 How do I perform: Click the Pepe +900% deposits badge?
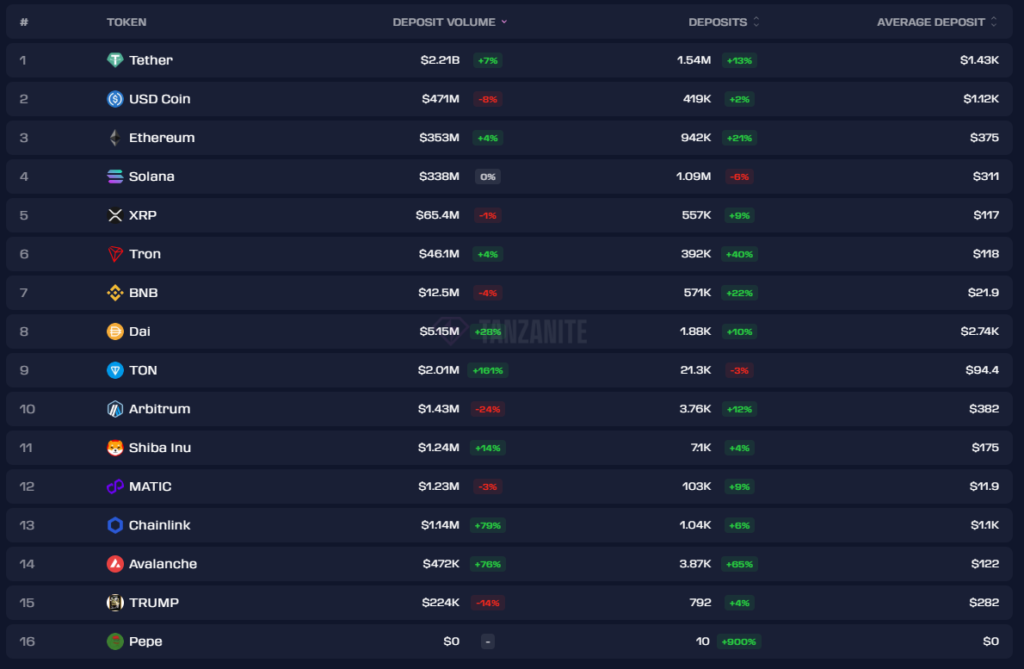pyautogui.click(x=738, y=641)
